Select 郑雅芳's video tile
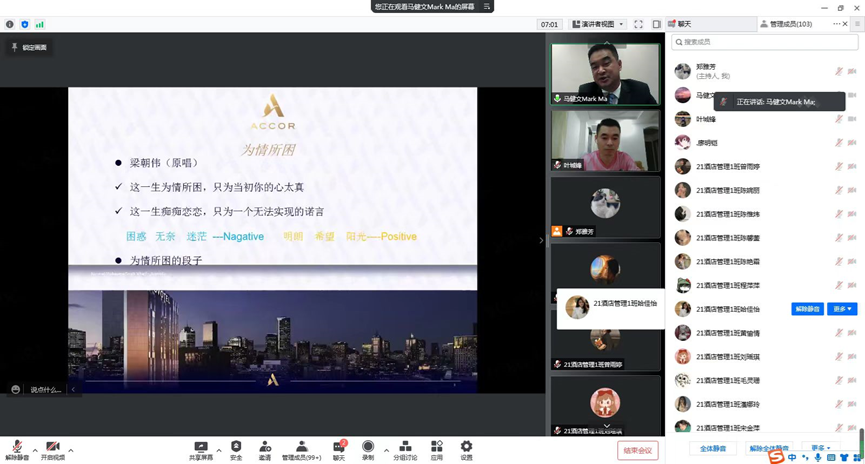 pyautogui.click(x=605, y=207)
